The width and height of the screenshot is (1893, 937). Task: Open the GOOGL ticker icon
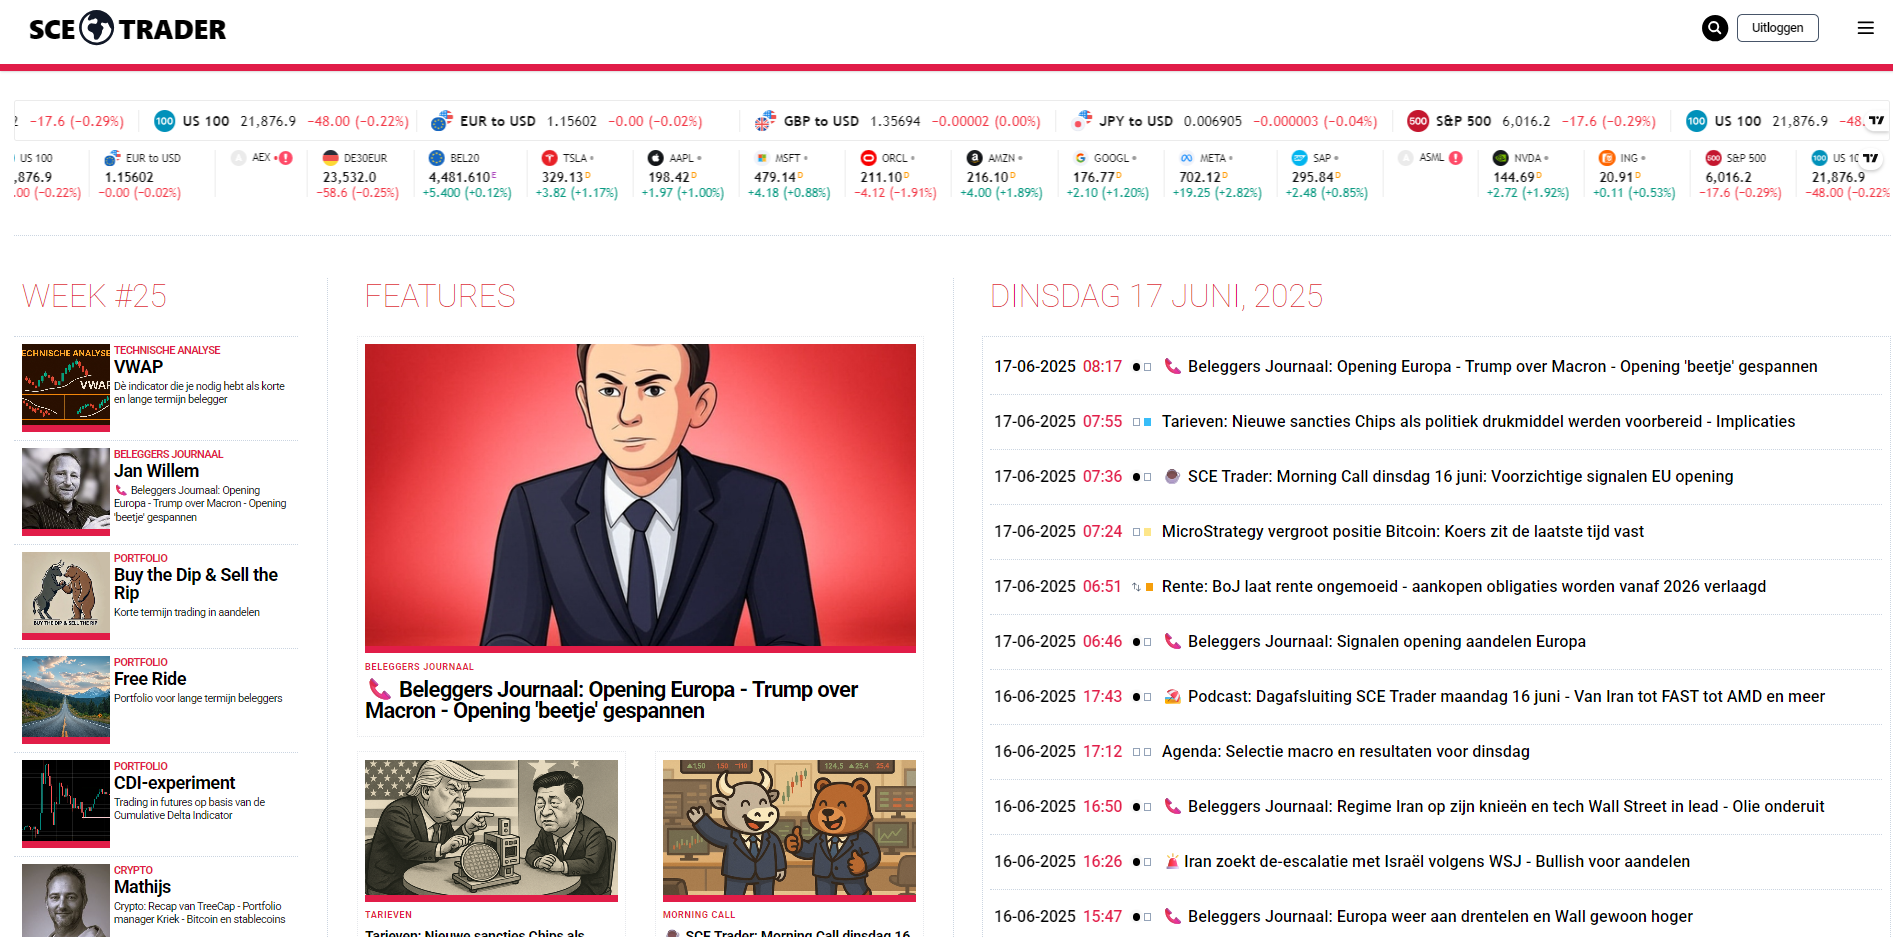pos(1081,158)
